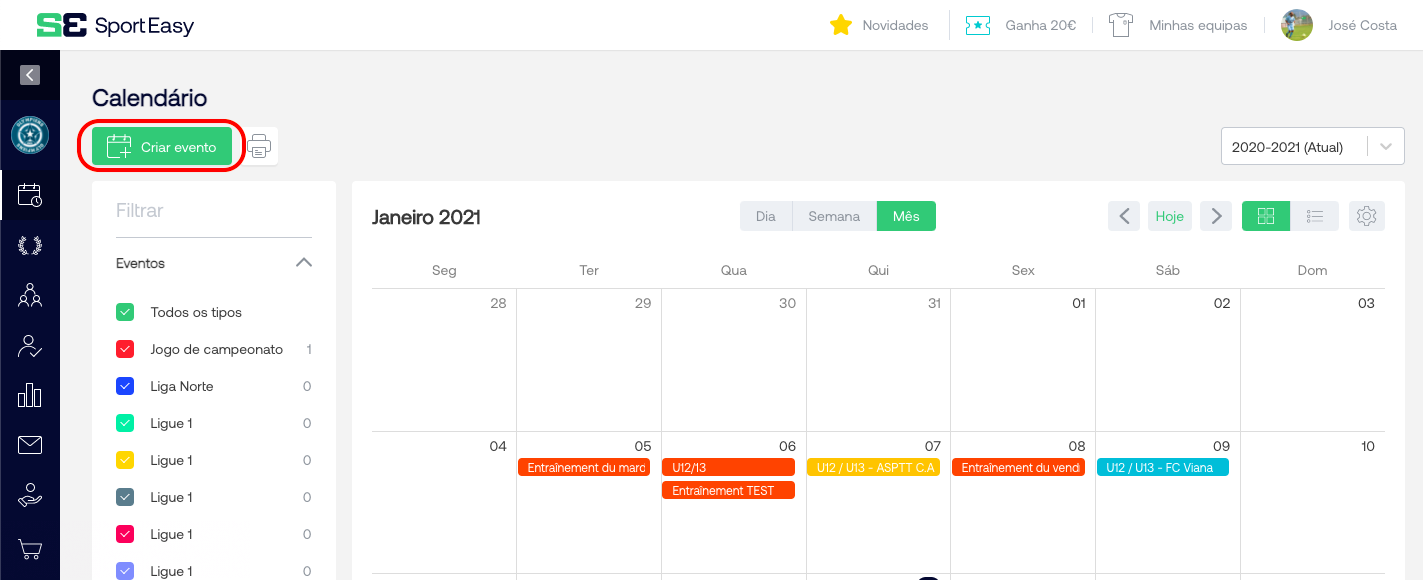Uncheck the Todos os tipos checkbox

pyautogui.click(x=125, y=312)
